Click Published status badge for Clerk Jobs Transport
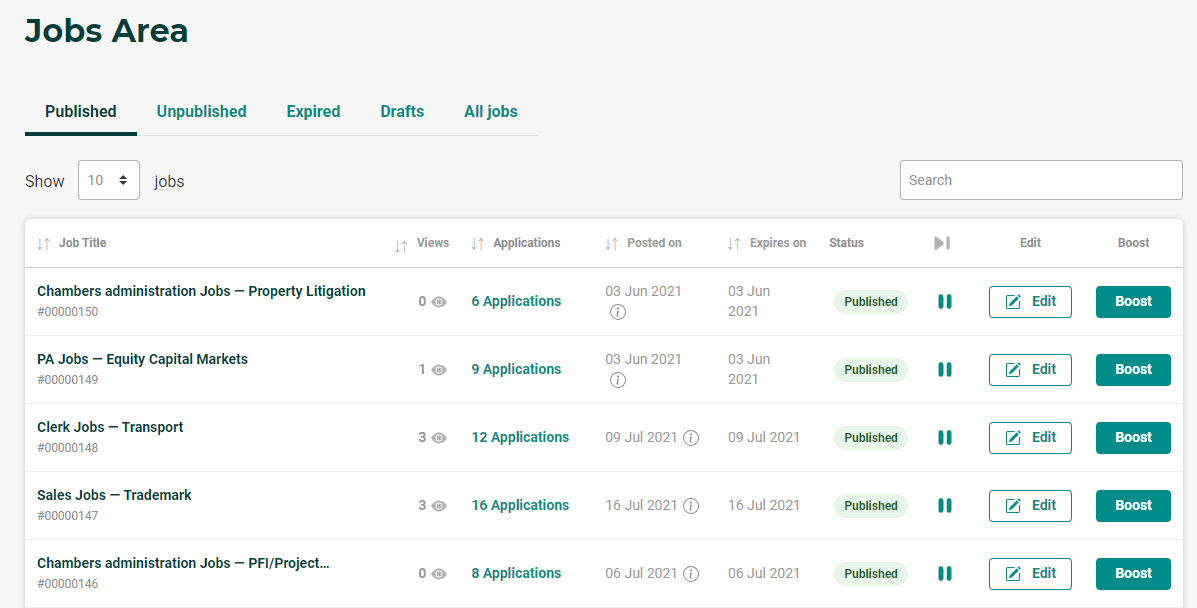 click(x=870, y=438)
